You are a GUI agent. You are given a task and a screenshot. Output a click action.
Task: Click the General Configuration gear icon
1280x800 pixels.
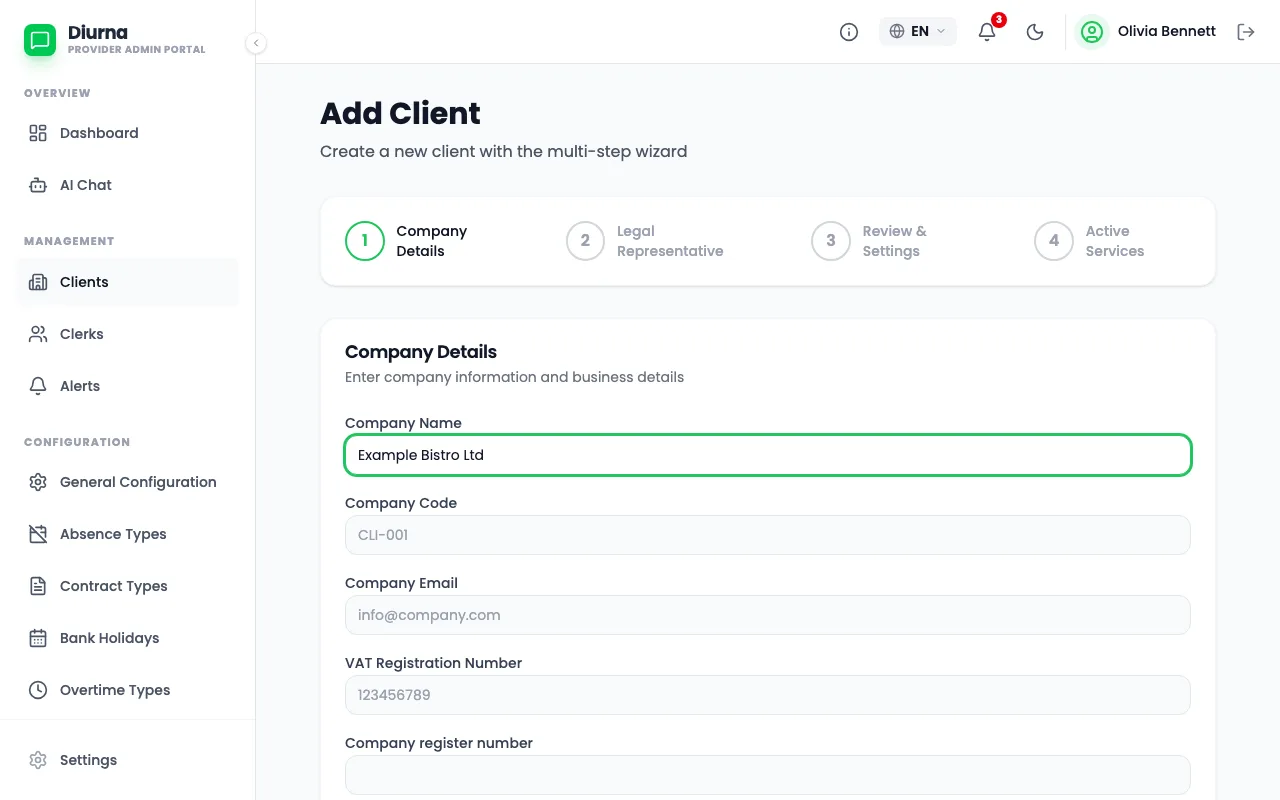(x=38, y=482)
